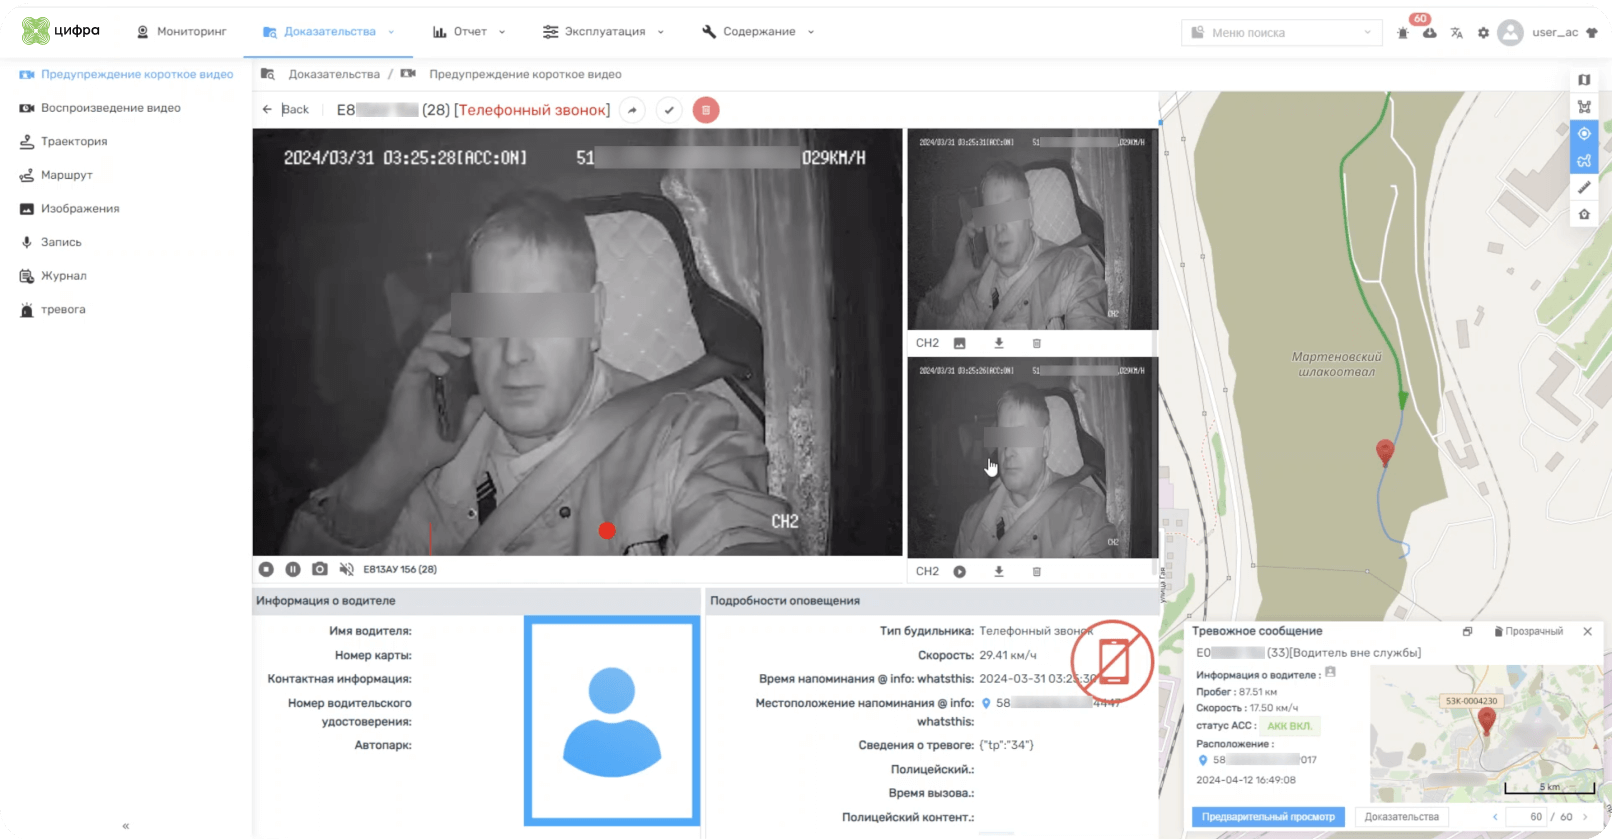Go to the previous alarm message page
1613x839 pixels.
tap(1495, 817)
